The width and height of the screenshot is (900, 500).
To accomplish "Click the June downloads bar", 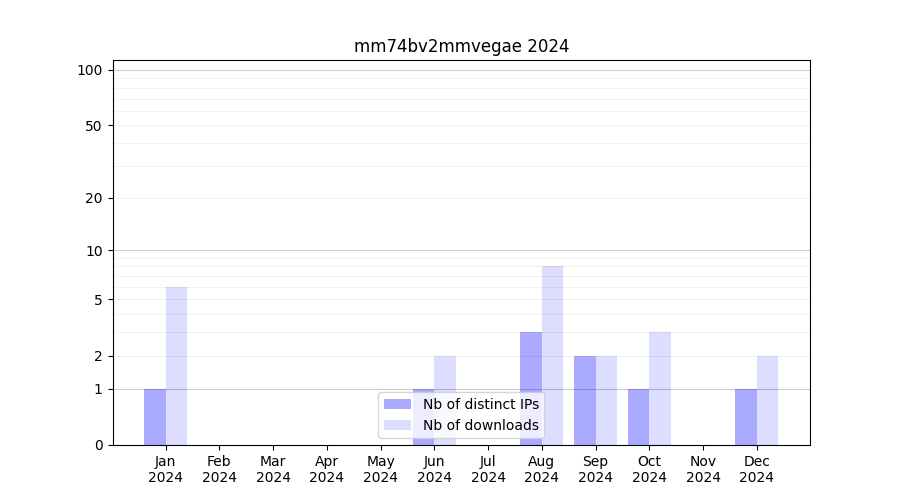I will tap(445, 375).
